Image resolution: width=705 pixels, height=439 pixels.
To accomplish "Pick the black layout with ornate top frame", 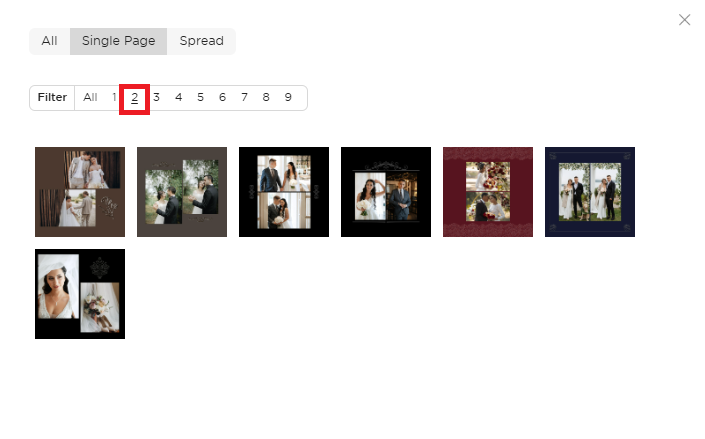I will [x=386, y=192].
